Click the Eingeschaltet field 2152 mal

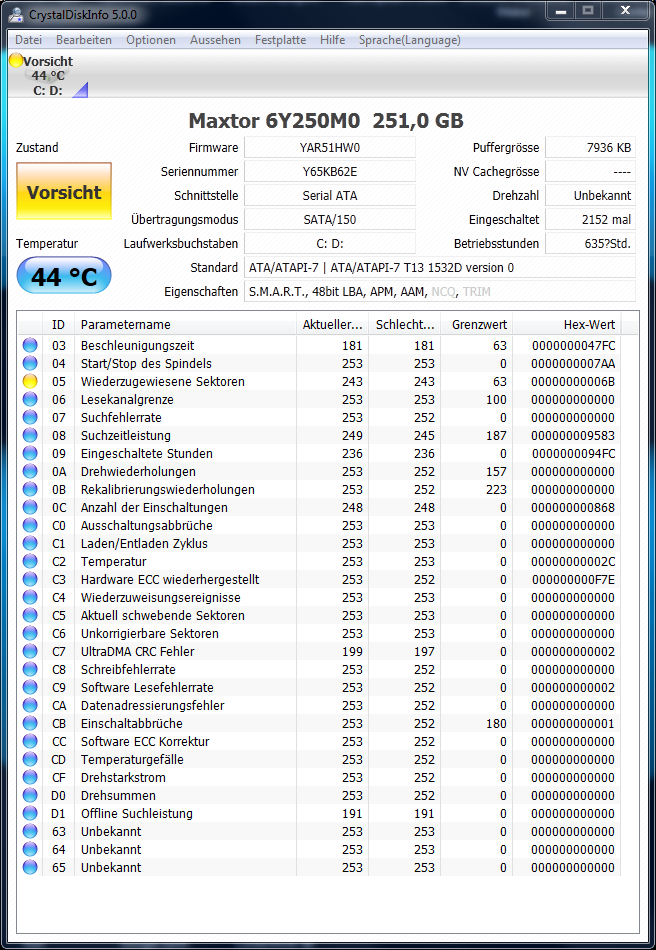pyautogui.click(x=591, y=219)
